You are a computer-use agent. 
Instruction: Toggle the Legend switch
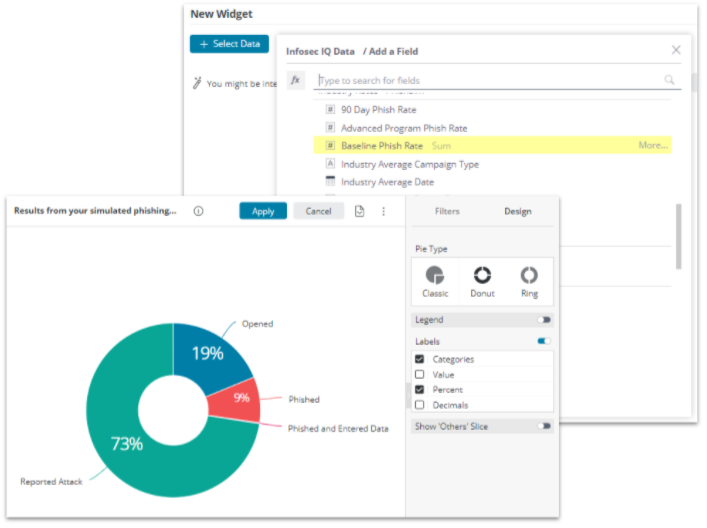(x=544, y=320)
